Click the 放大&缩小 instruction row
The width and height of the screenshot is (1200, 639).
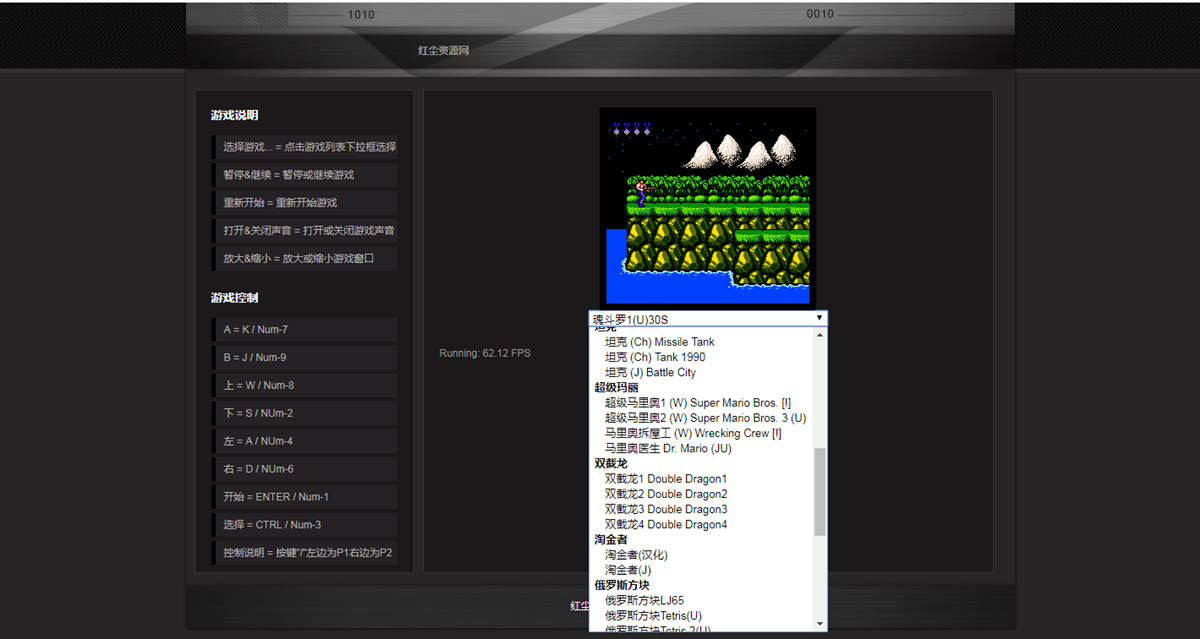tap(305, 259)
